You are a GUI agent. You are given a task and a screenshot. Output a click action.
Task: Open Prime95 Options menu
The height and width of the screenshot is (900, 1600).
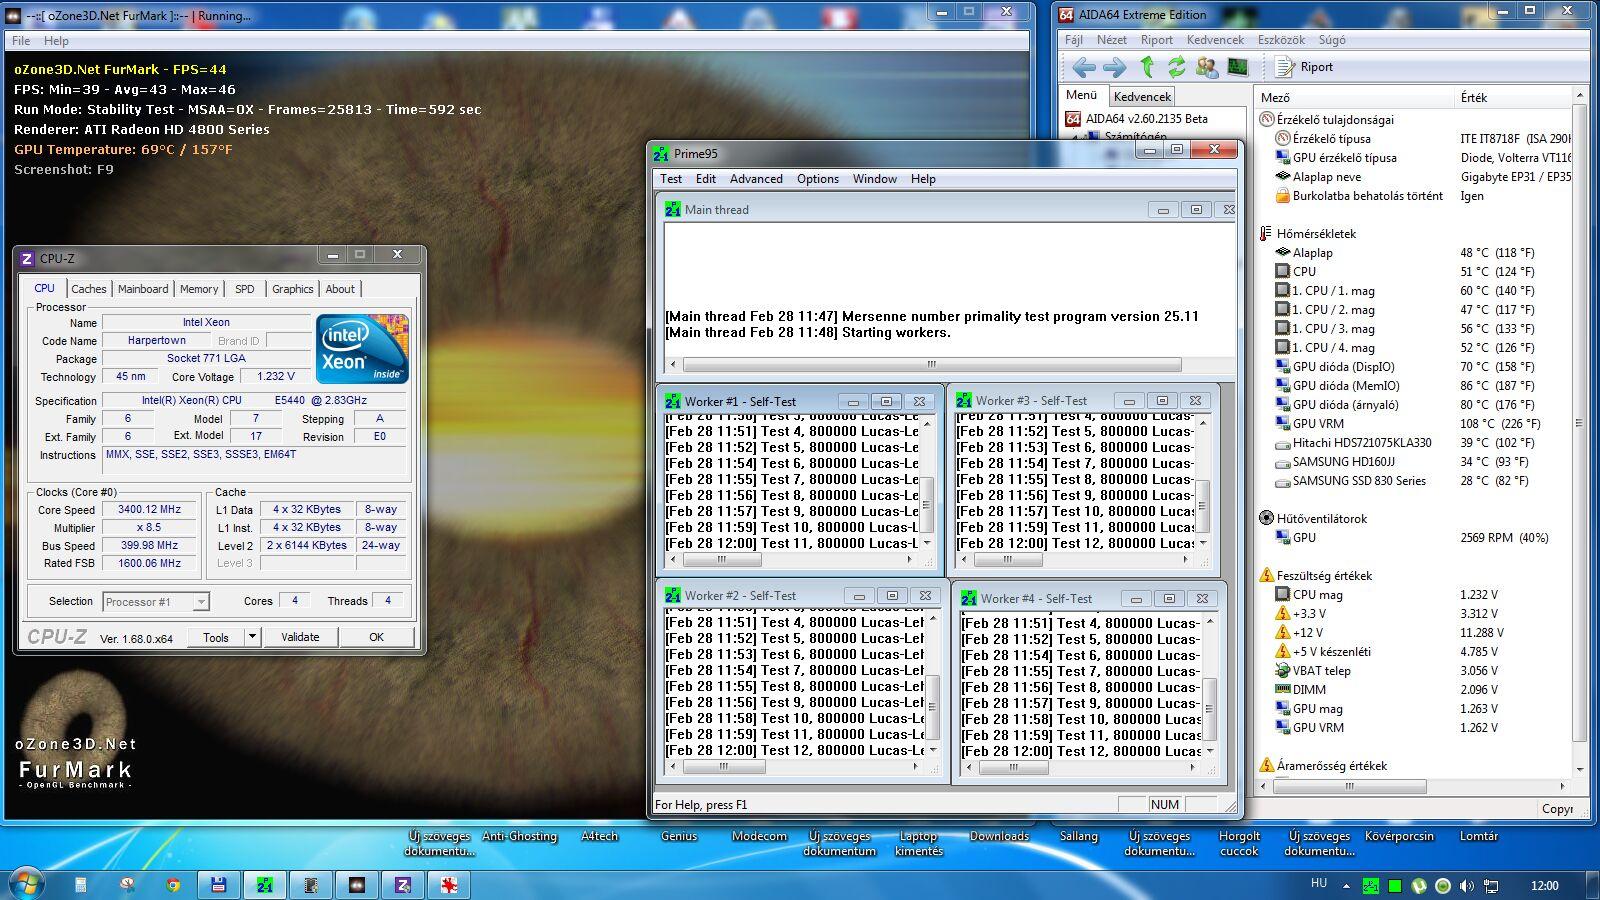(x=818, y=179)
